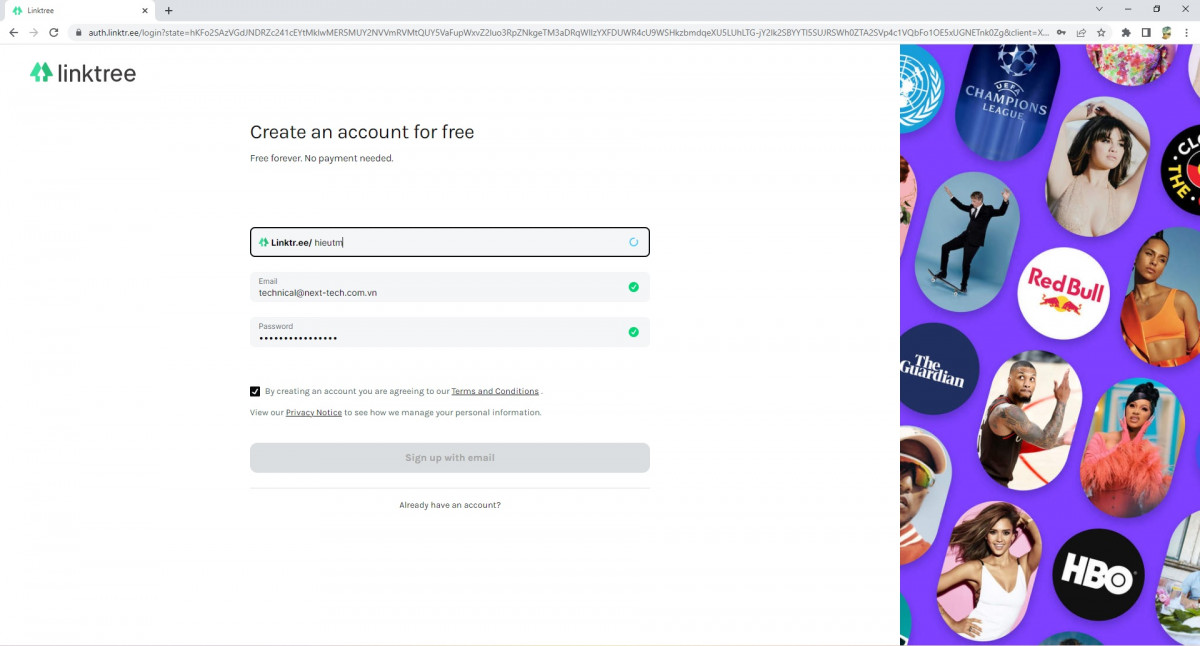The image size is (1200, 646).
Task: Open a new browser tab
Action: point(168,10)
